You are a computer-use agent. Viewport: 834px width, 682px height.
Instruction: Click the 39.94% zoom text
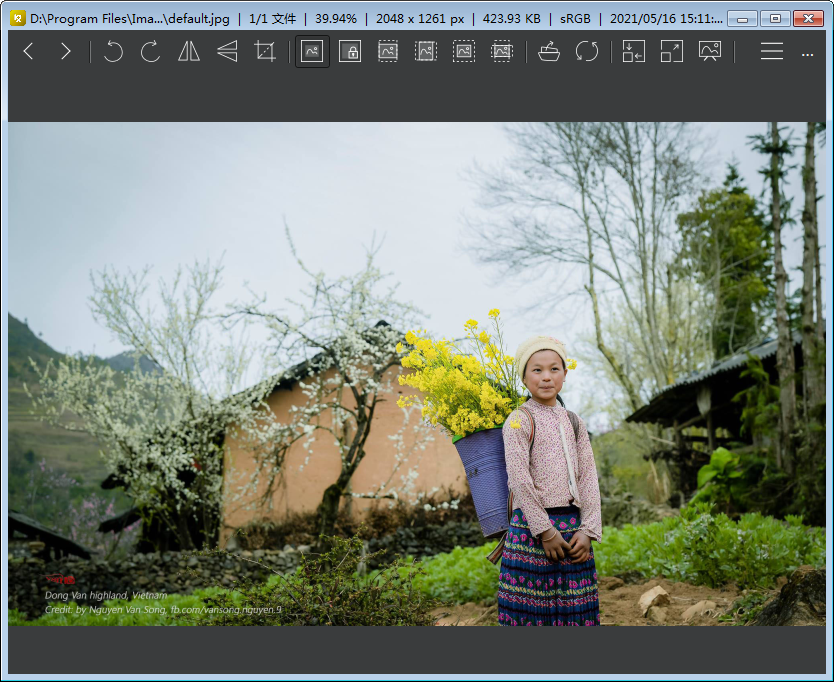pyautogui.click(x=336, y=19)
